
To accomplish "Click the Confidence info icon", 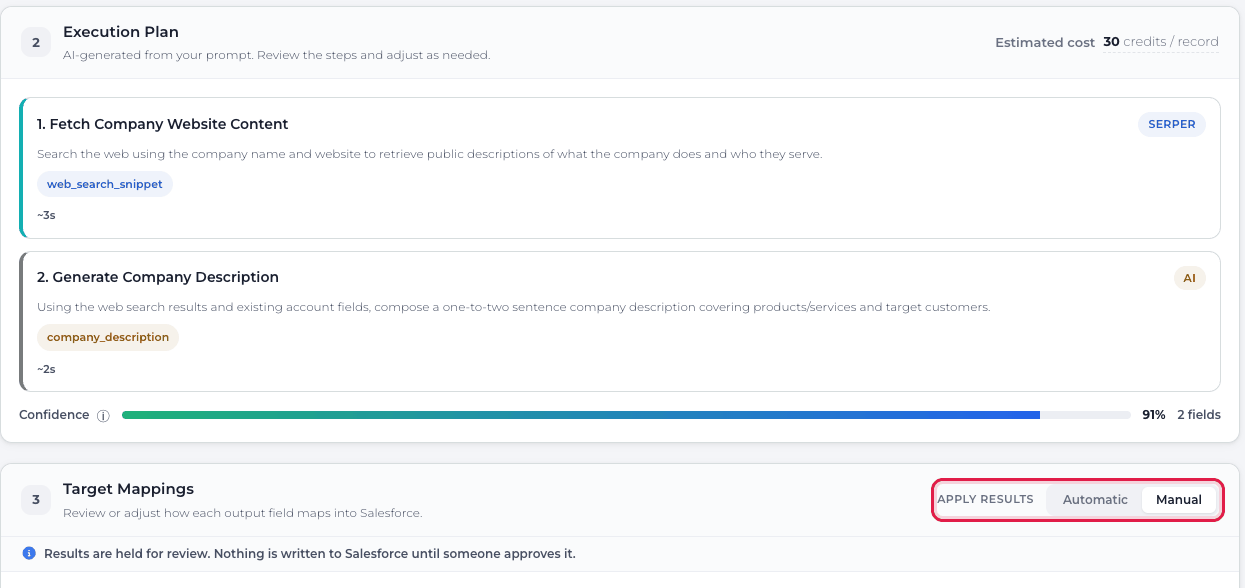I will point(103,416).
